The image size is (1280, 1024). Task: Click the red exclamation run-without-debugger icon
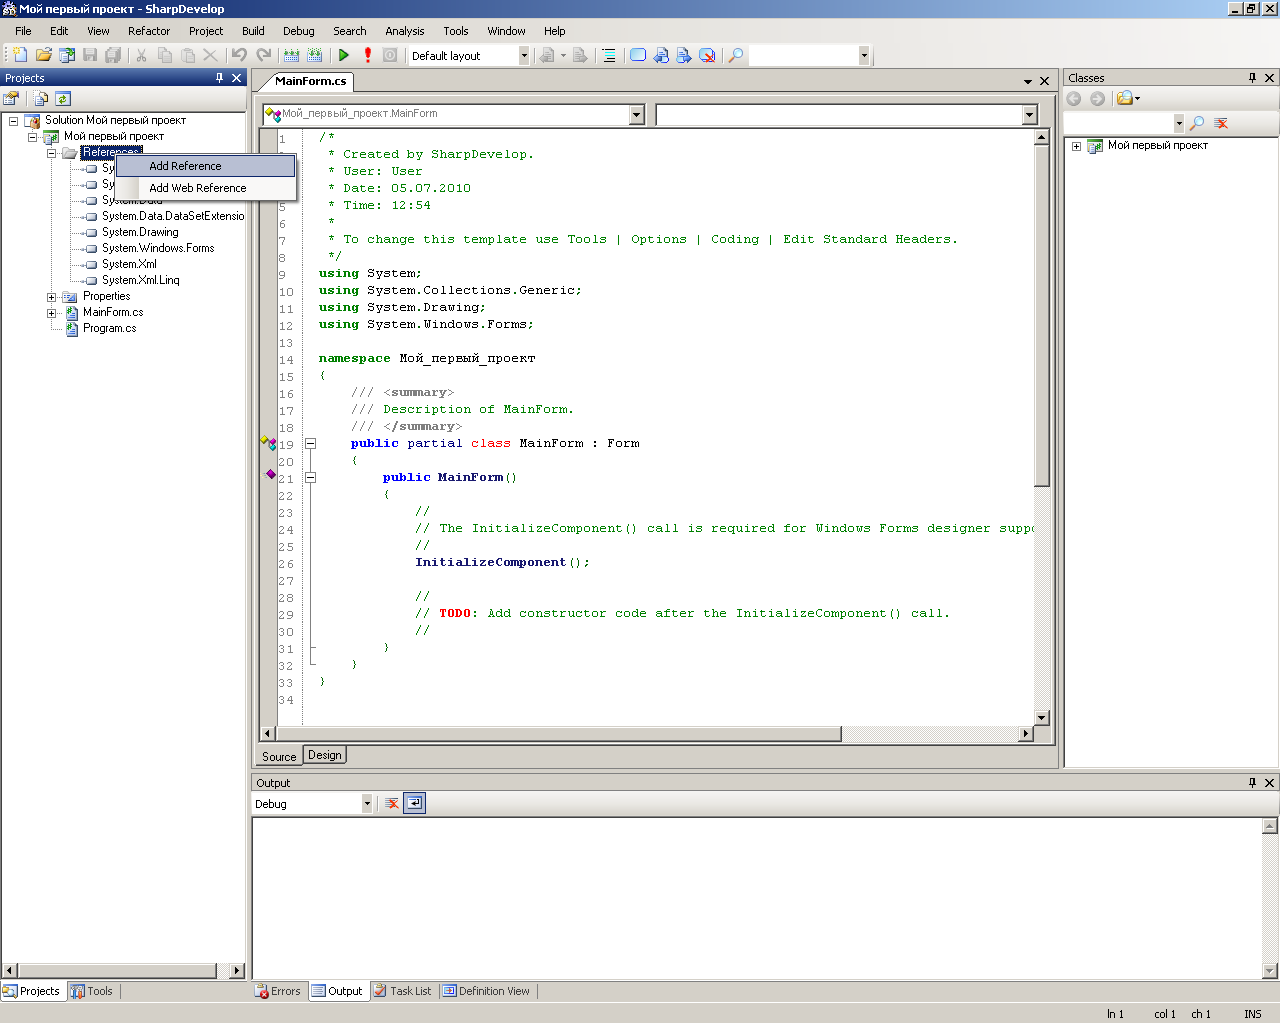368,56
